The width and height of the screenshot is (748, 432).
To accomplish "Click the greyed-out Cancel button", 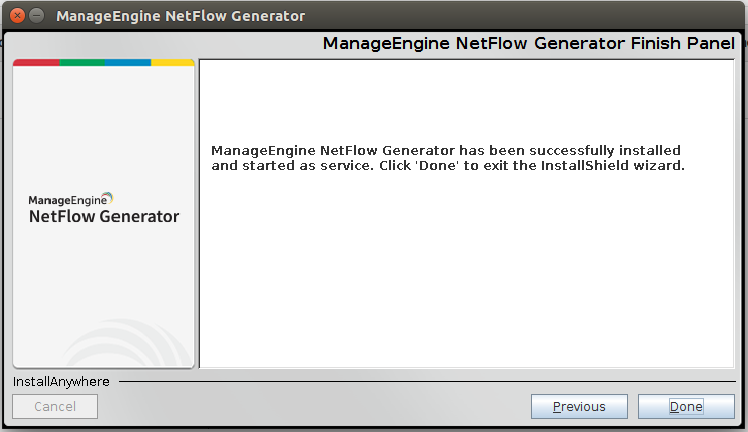I will tap(55, 406).
